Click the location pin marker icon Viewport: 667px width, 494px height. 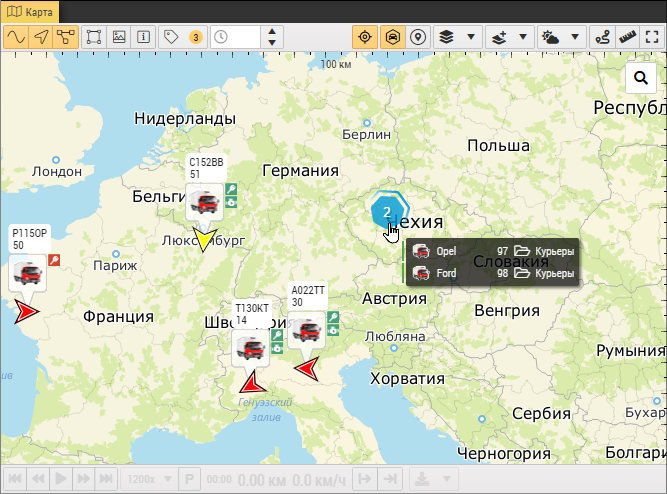[418, 37]
